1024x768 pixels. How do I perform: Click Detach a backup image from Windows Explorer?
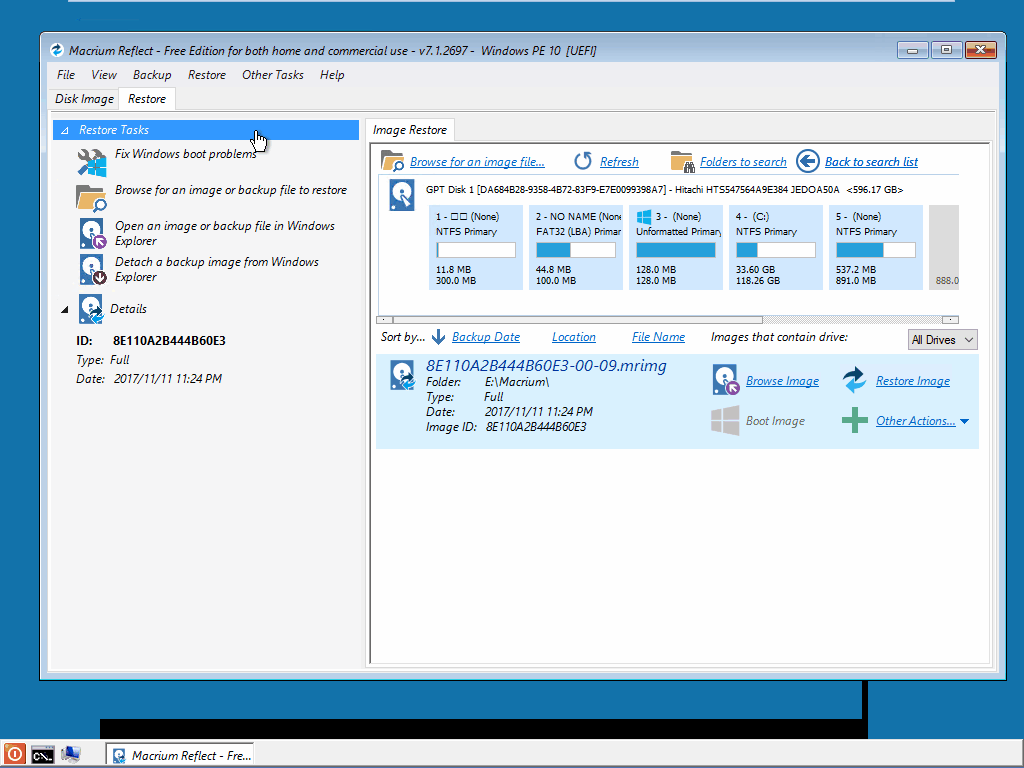point(217,269)
